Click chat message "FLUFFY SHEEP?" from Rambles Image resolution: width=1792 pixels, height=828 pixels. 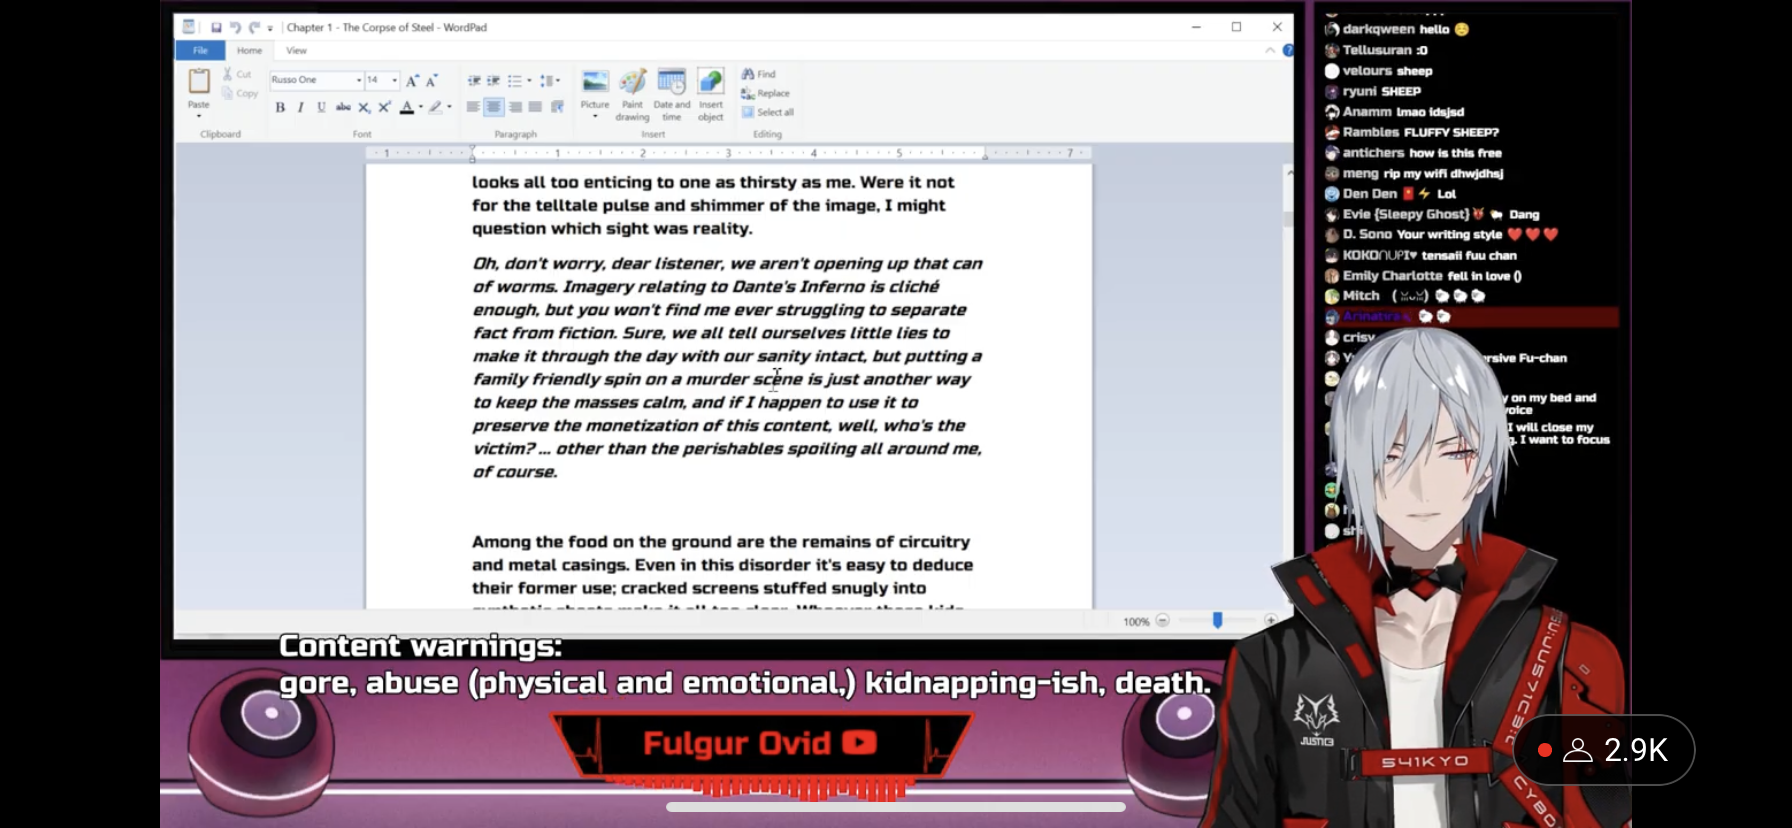[x=1451, y=132]
